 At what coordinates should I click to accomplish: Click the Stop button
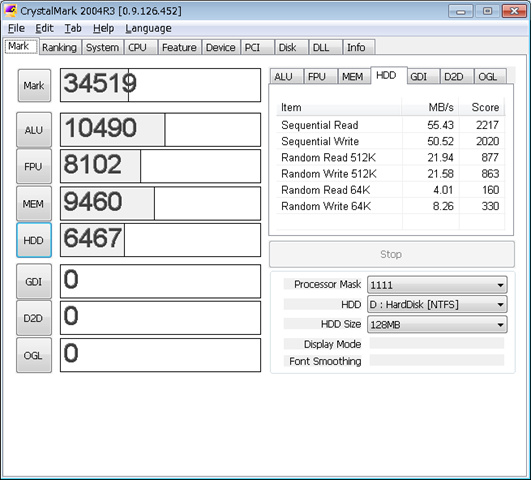point(392,254)
